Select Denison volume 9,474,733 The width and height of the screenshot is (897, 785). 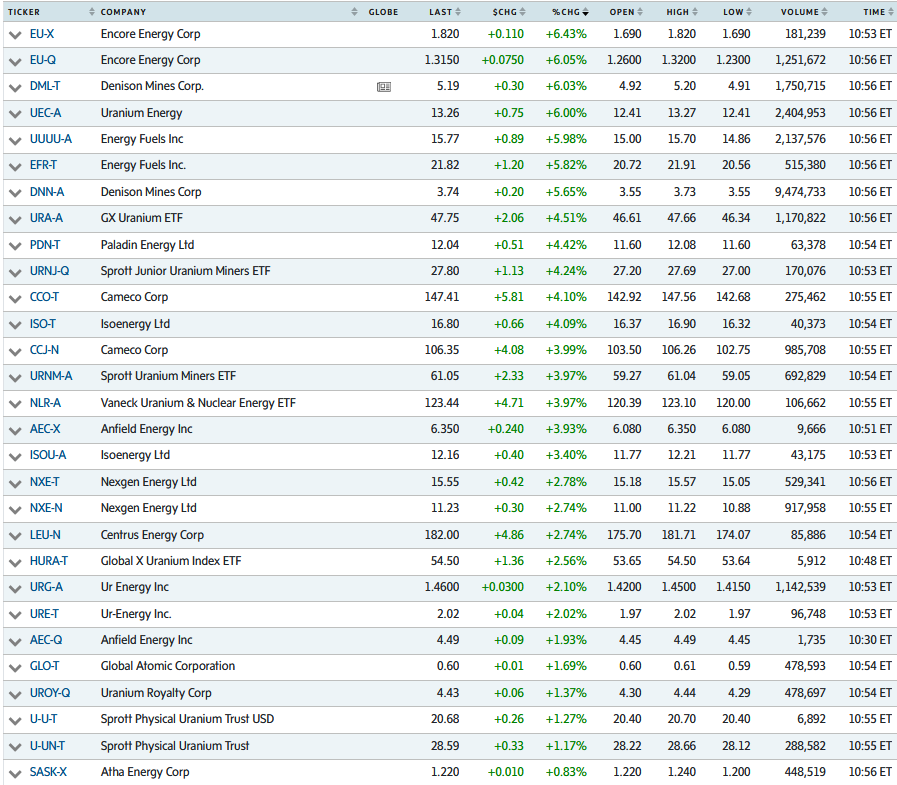[800, 192]
